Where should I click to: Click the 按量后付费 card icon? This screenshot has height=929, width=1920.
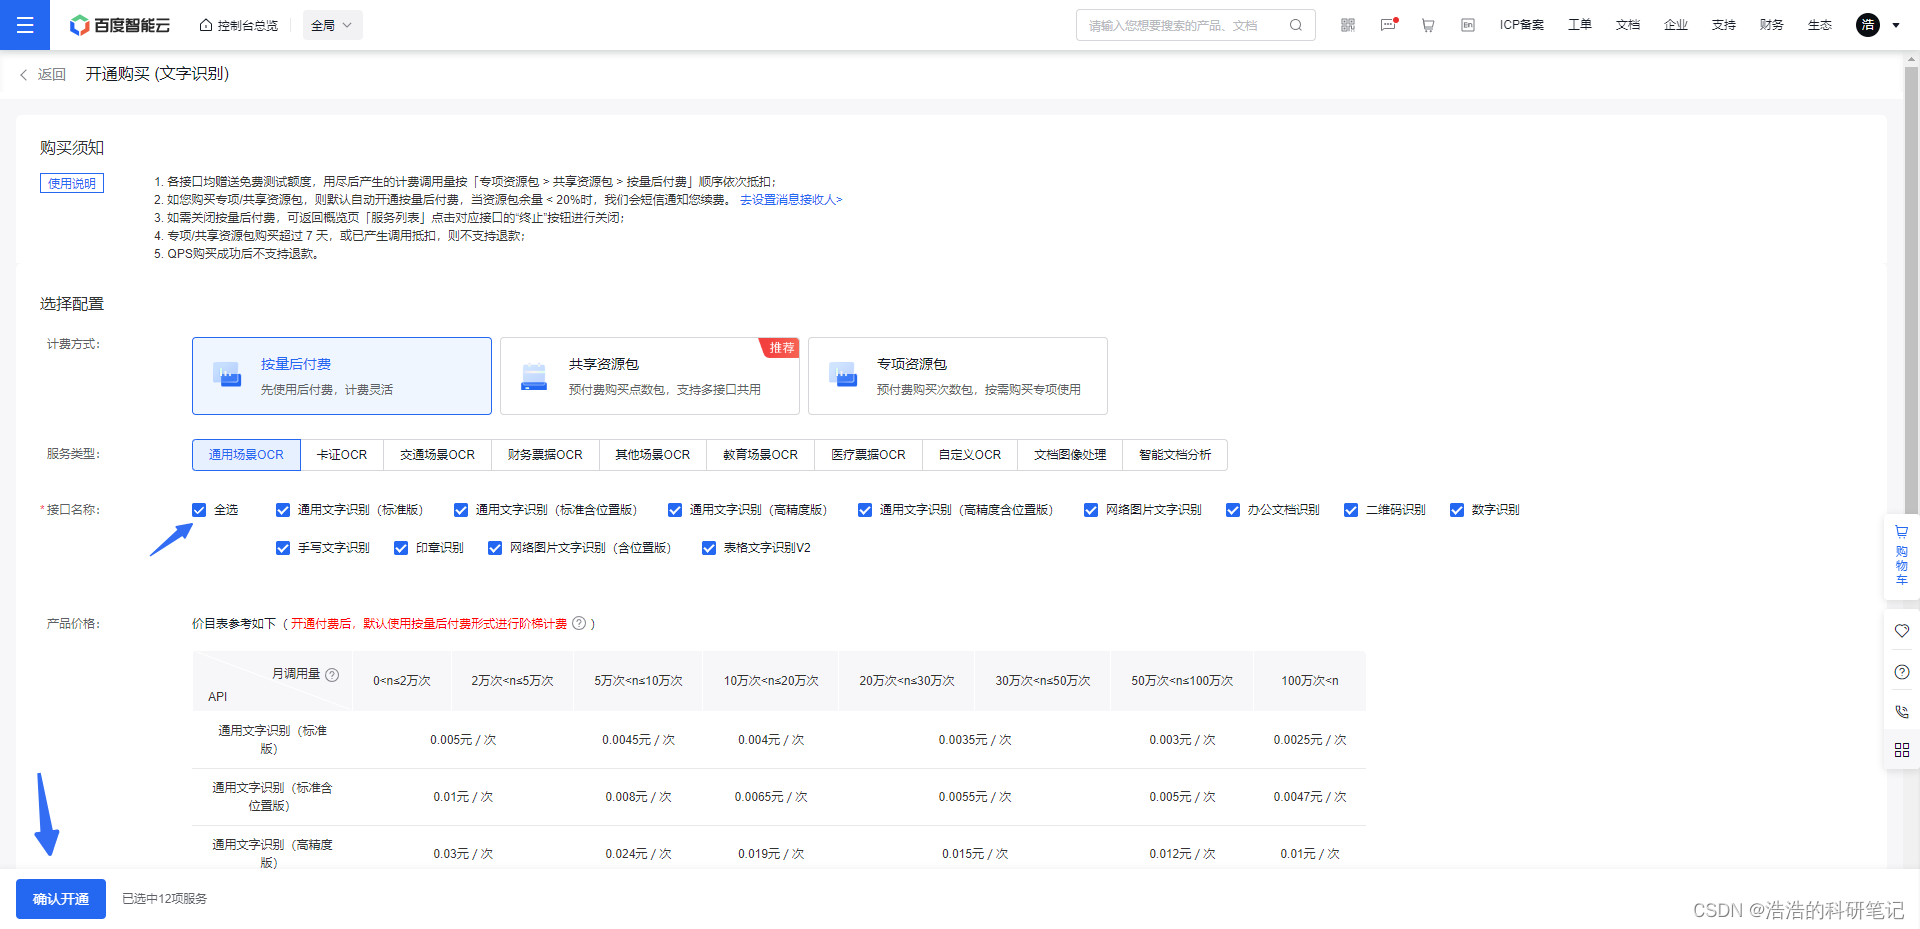[227, 375]
